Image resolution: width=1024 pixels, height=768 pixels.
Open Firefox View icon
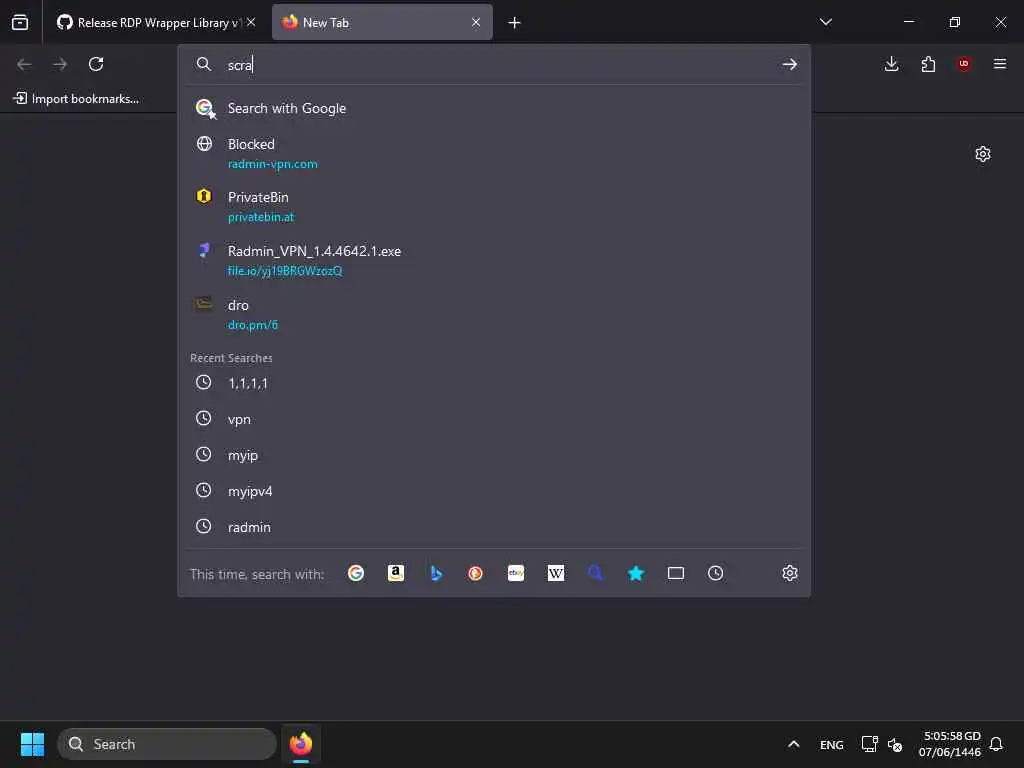click(20, 22)
